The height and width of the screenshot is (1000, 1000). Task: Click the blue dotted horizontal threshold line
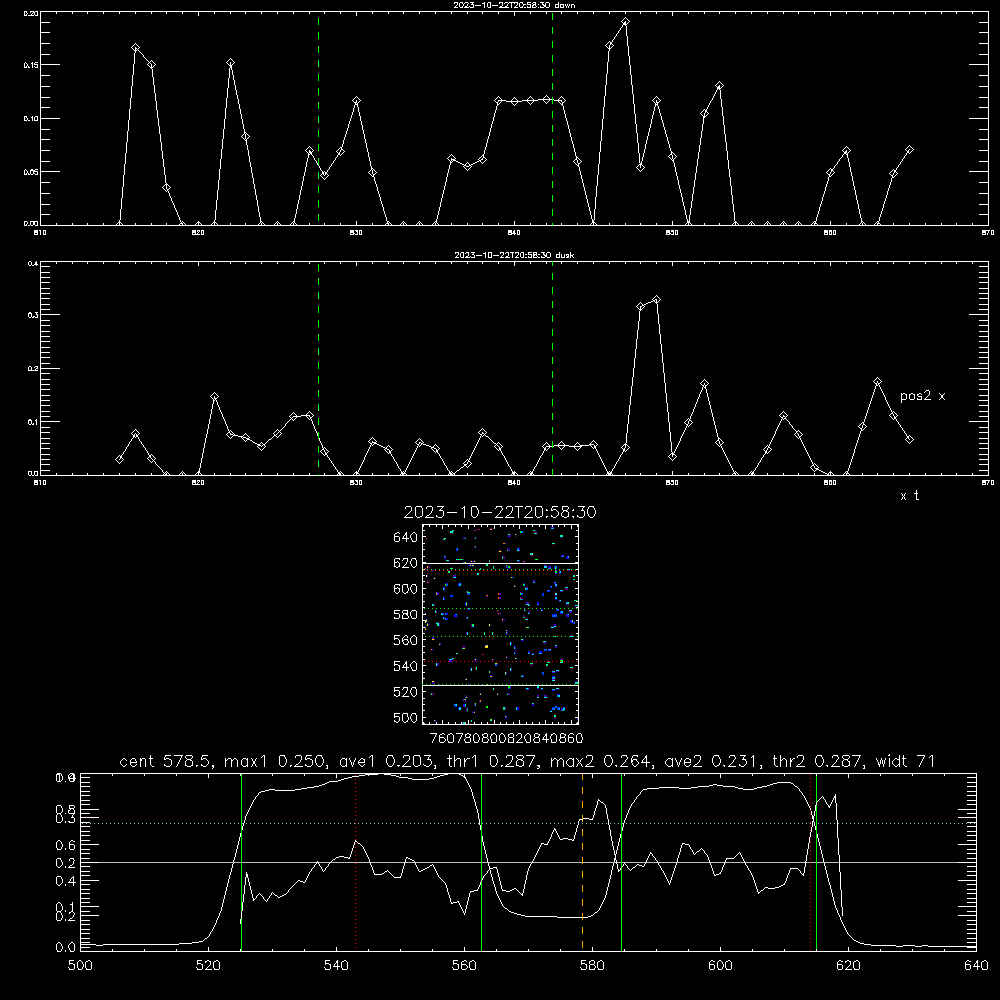click(528, 823)
